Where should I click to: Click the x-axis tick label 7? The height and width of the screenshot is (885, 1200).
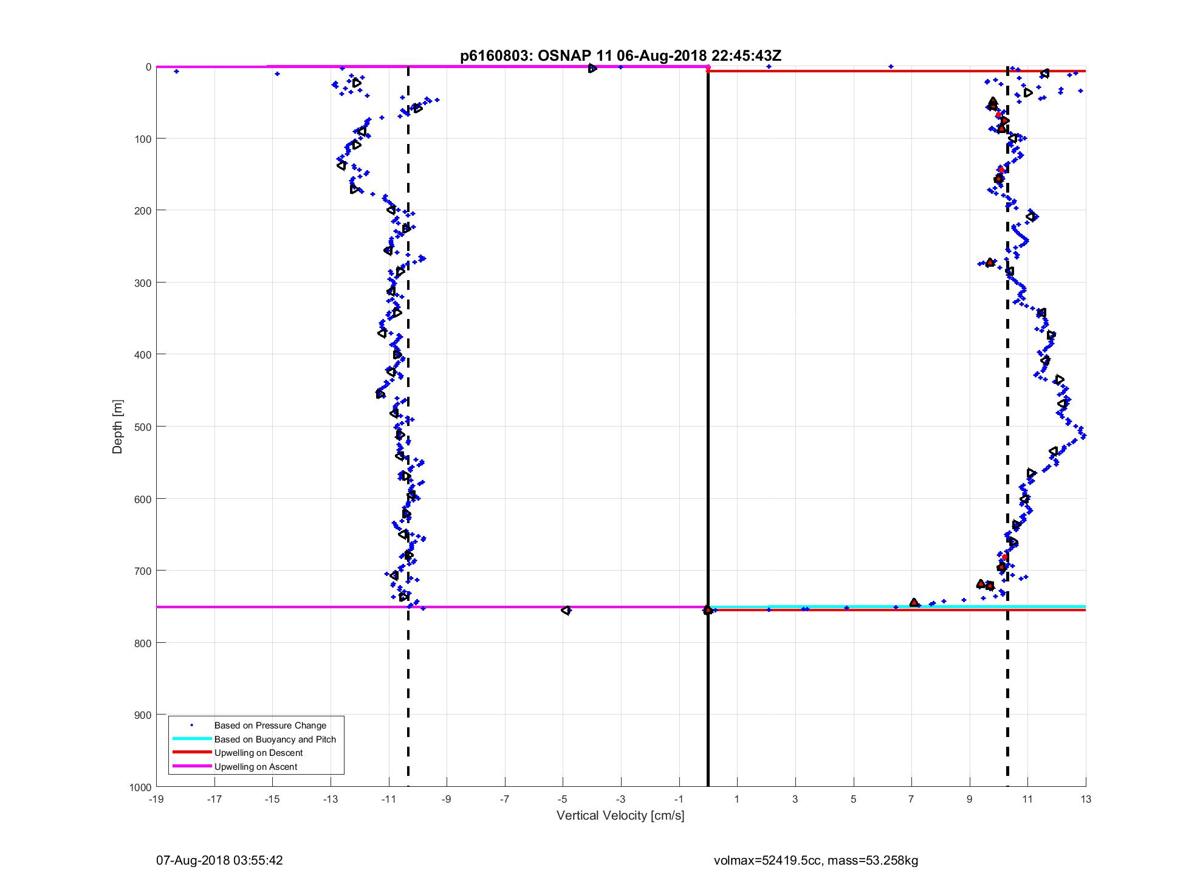(x=911, y=799)
